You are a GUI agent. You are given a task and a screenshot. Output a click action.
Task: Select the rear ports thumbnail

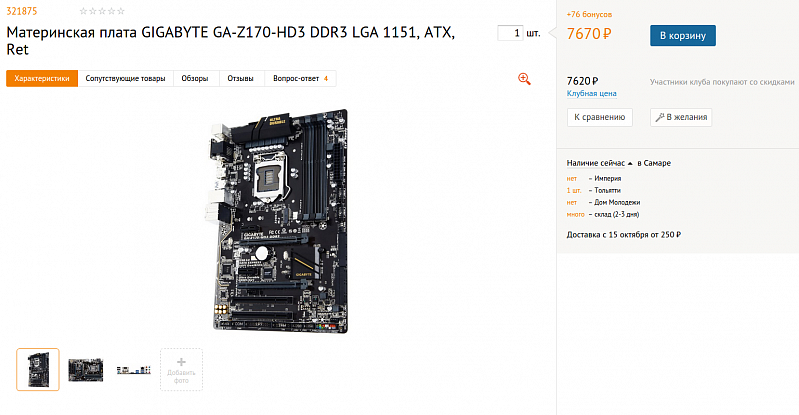[x=134, y=370]
